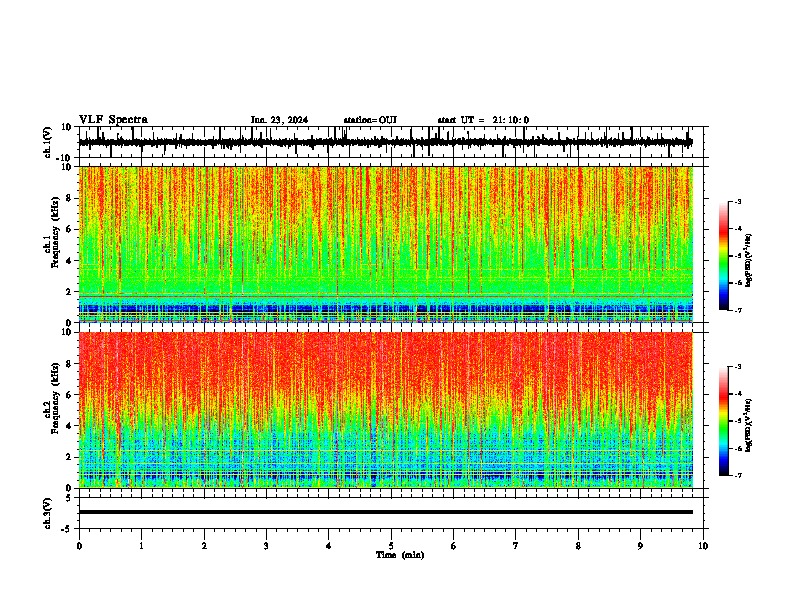Click the "-3" label atop ch.1 colorbar

point(737,201)
